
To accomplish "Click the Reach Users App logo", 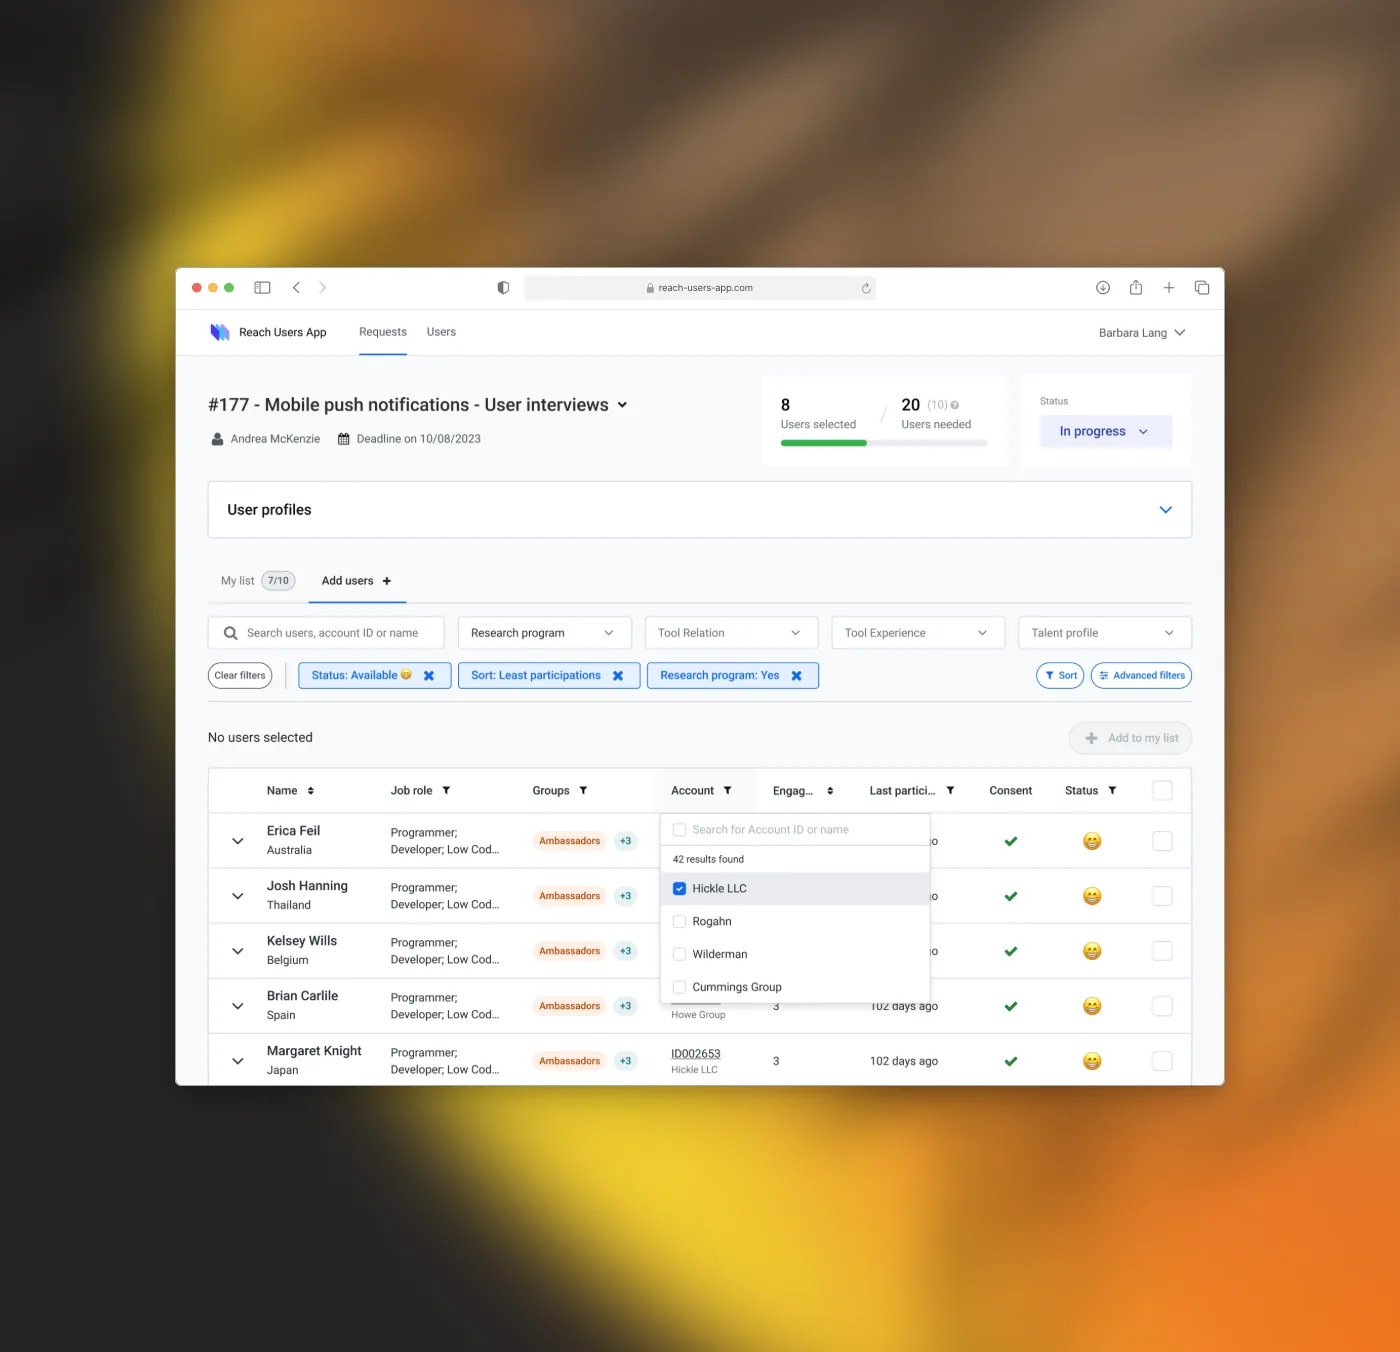I will [220, 332].
